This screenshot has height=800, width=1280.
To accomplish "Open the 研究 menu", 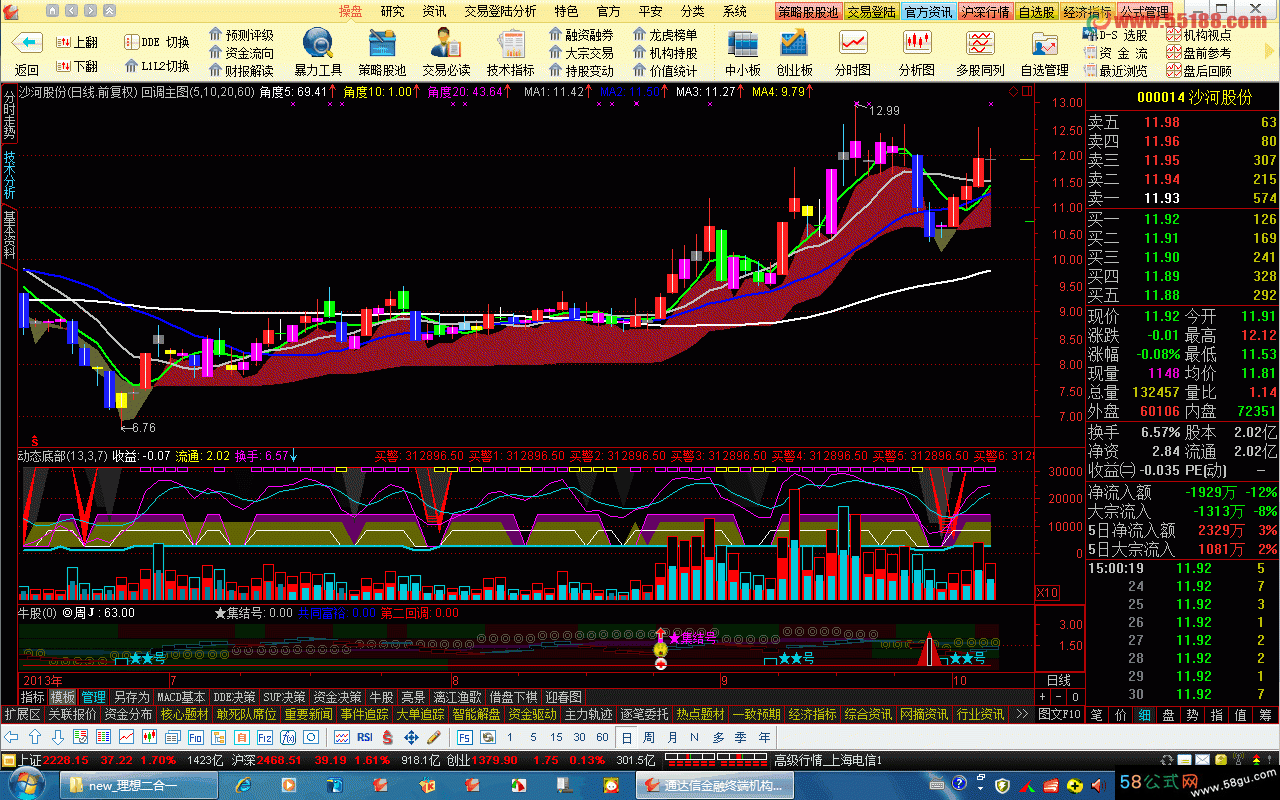I will (x=393, y=11).
